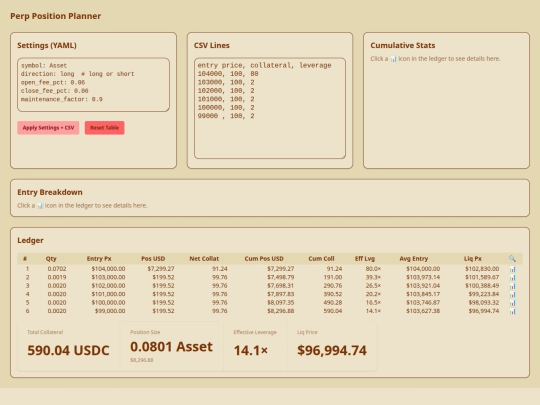Click the 490.28 cumulative collateral cell

(333, 302)
